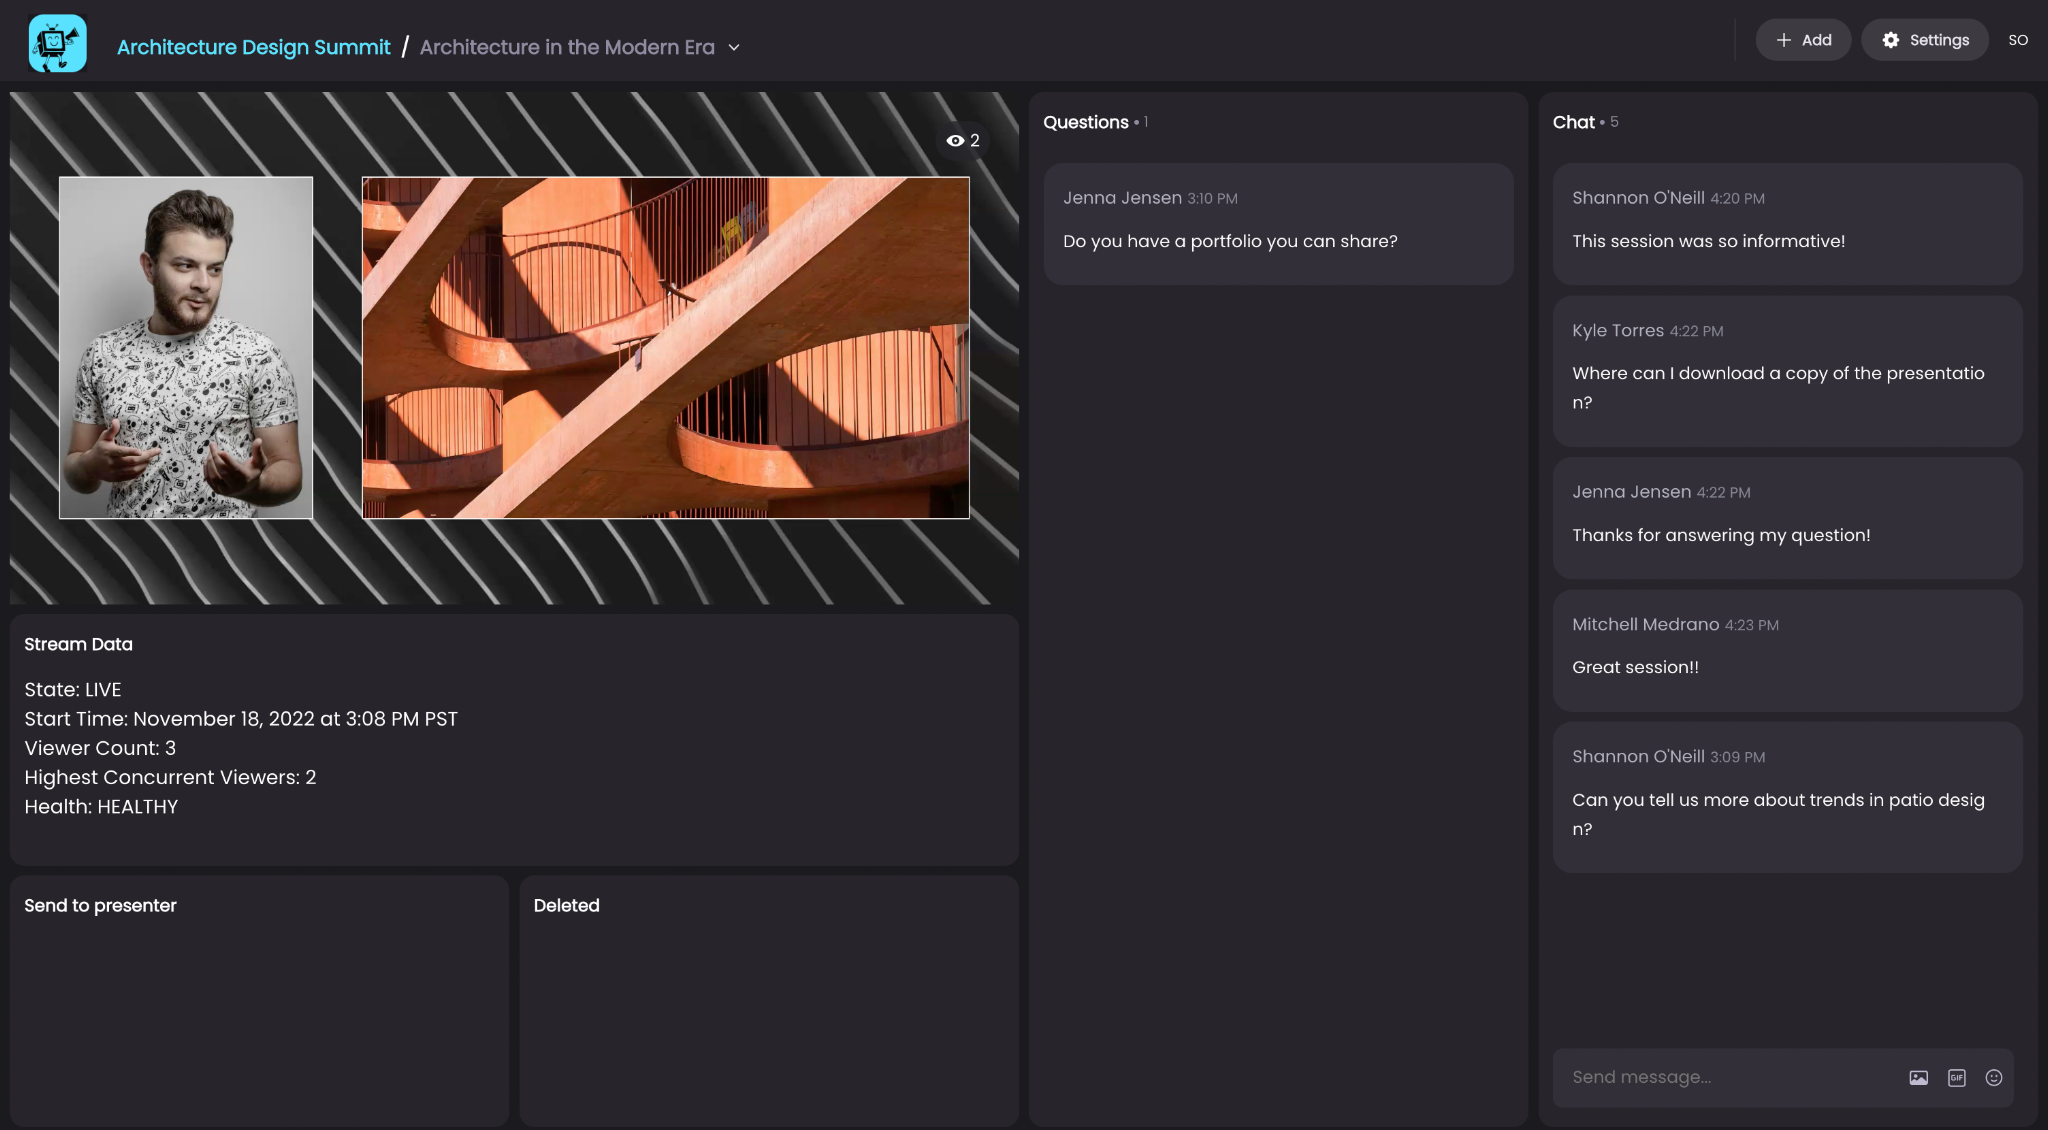Viewport: 2048px width, 1130px height.
Task: Select Shannon O'Neill's patio design message
Action: coord(1787,797)
